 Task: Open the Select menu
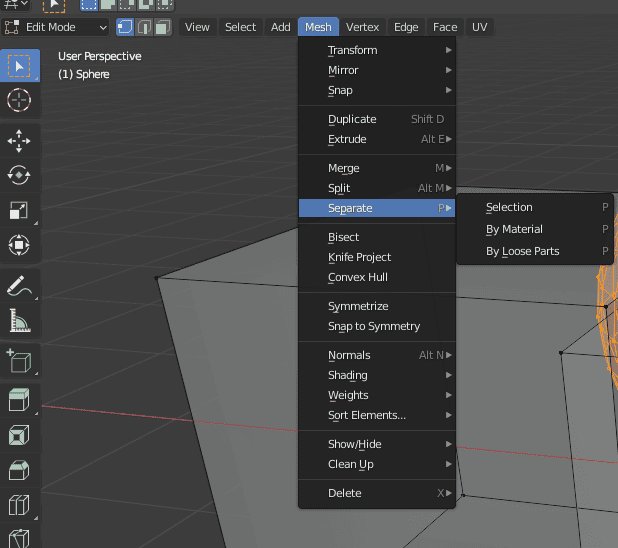pos(240,27)
